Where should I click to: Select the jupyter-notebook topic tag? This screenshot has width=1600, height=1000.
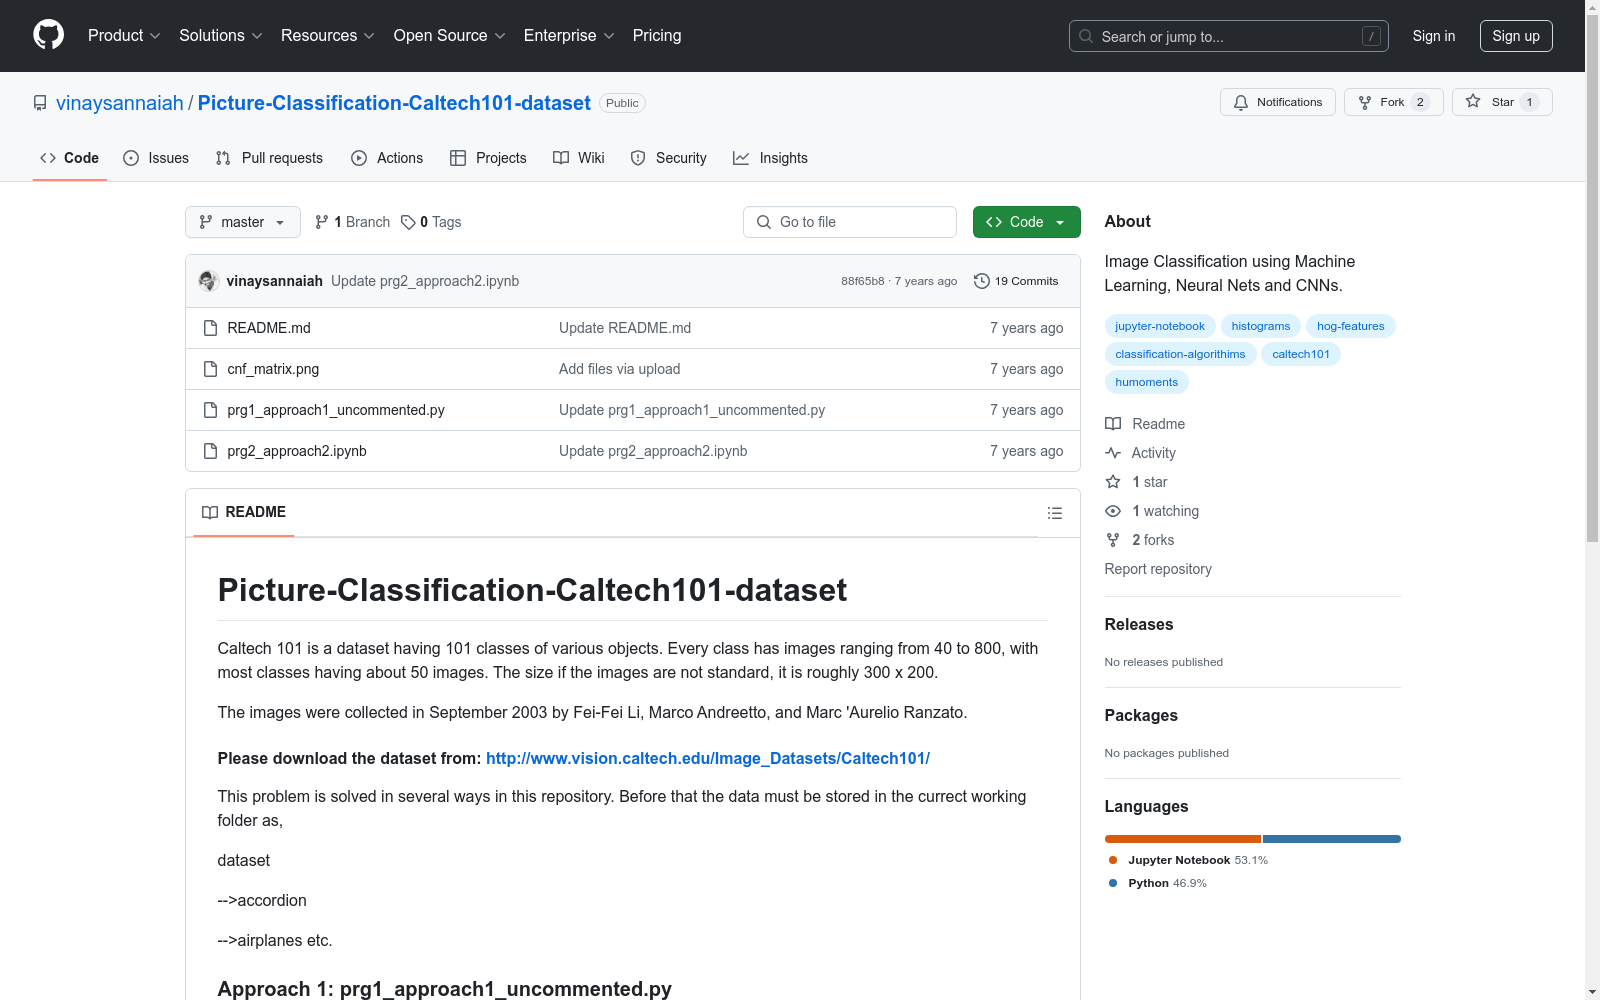pos(1160,326)
